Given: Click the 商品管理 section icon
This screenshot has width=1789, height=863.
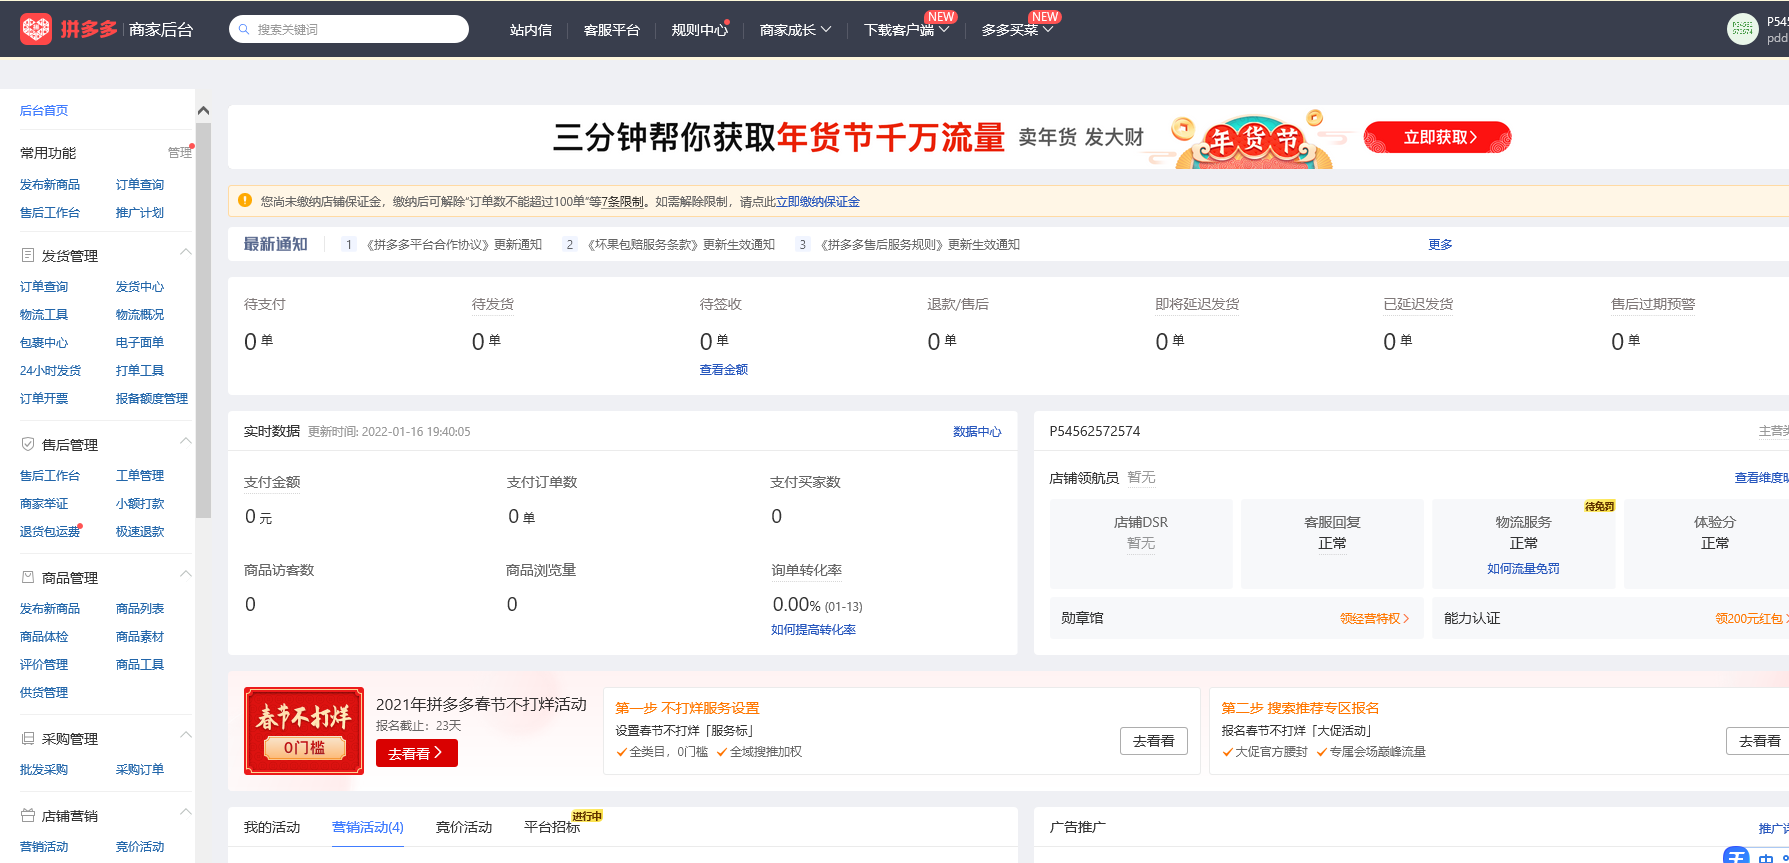Looking at the screenshot, I should [28, 577].
